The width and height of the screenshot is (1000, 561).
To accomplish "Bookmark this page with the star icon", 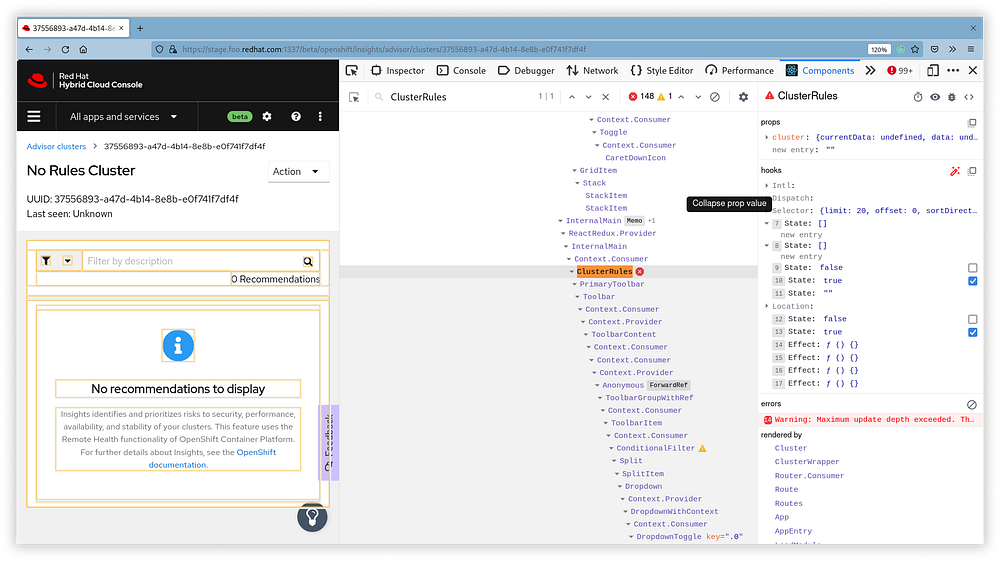I will coord(915,49).
